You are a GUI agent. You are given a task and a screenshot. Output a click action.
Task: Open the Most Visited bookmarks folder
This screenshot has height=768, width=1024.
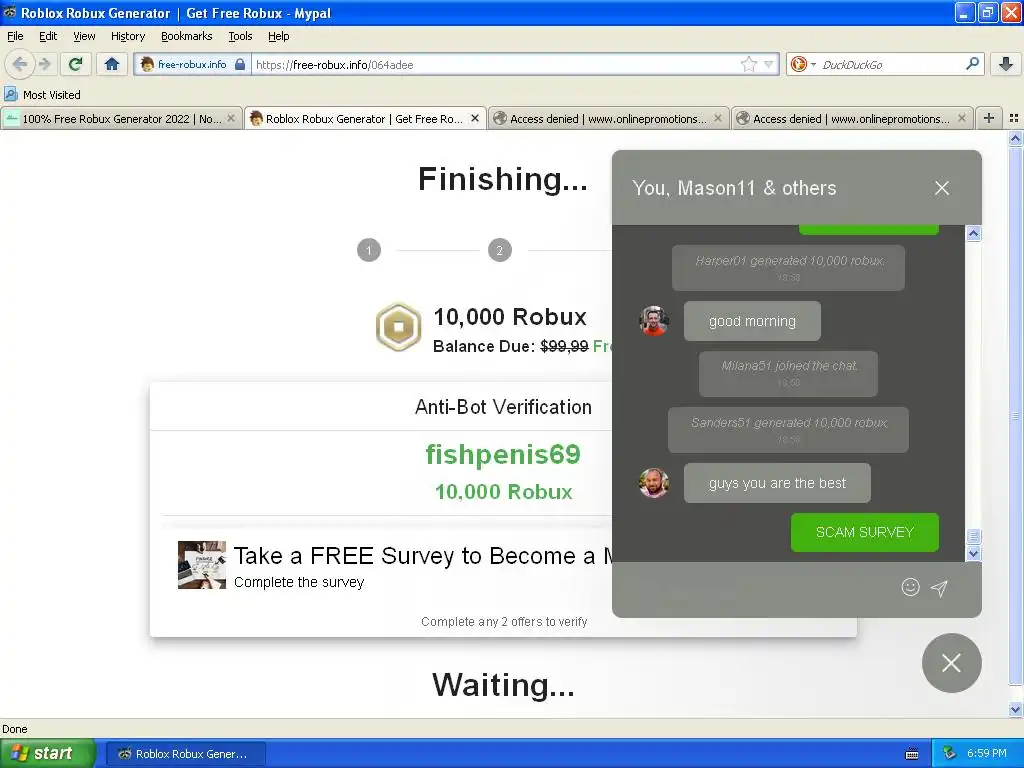pyautogui.click(x=42, y=95)
